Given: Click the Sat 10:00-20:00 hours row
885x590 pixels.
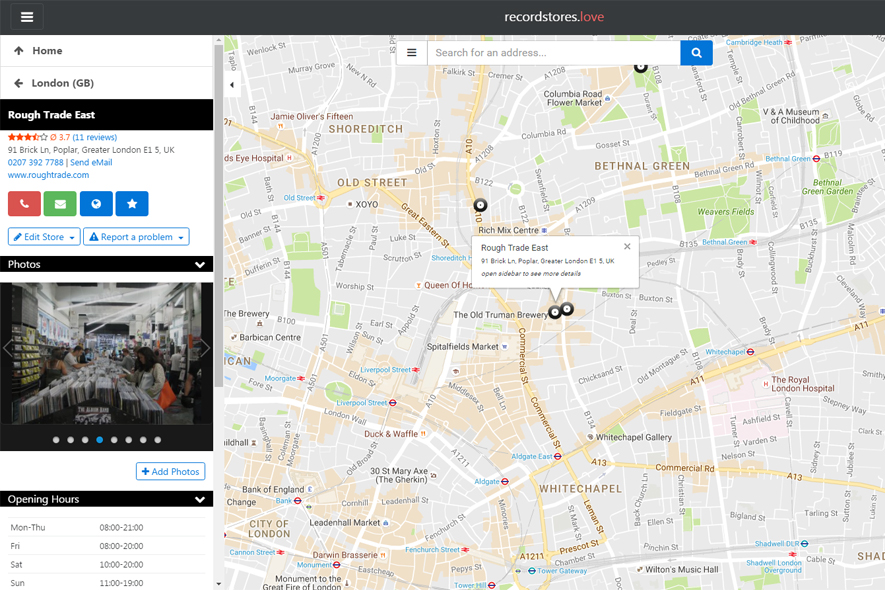Looking at the screenshot, I should tap(107, 565).
